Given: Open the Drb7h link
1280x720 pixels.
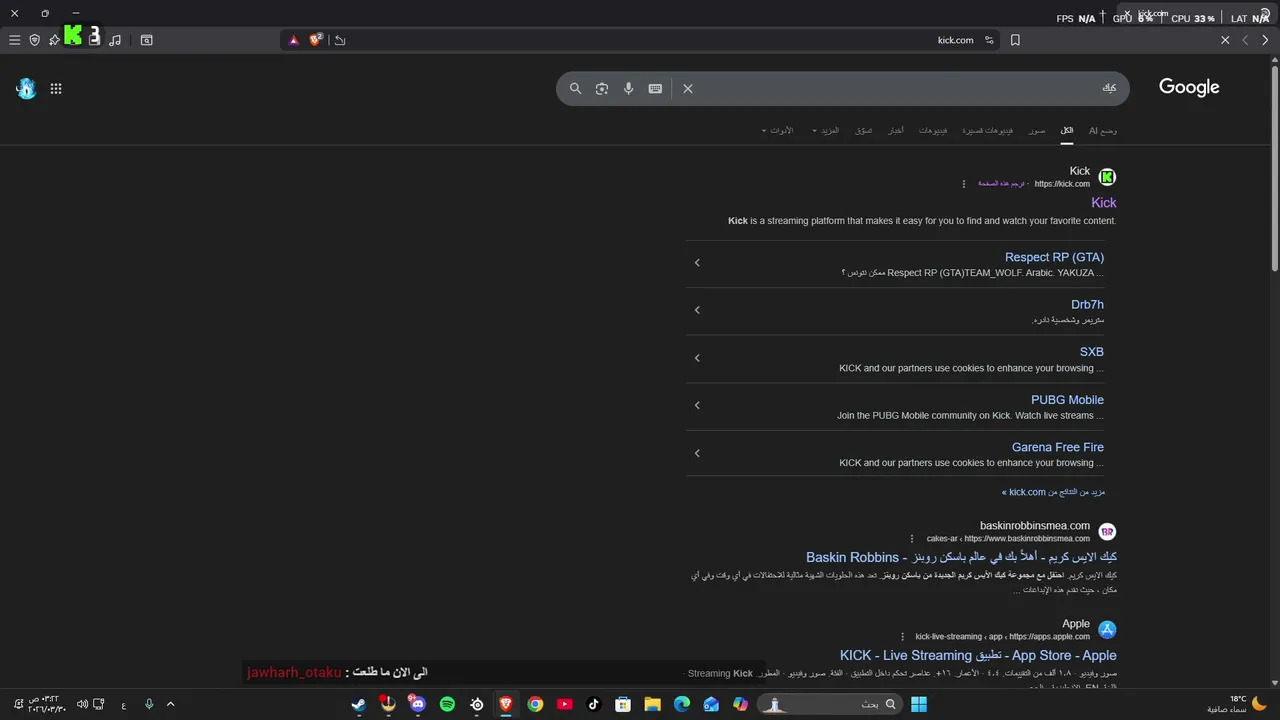Looking at the screenshot, I should coord(1087,305).
